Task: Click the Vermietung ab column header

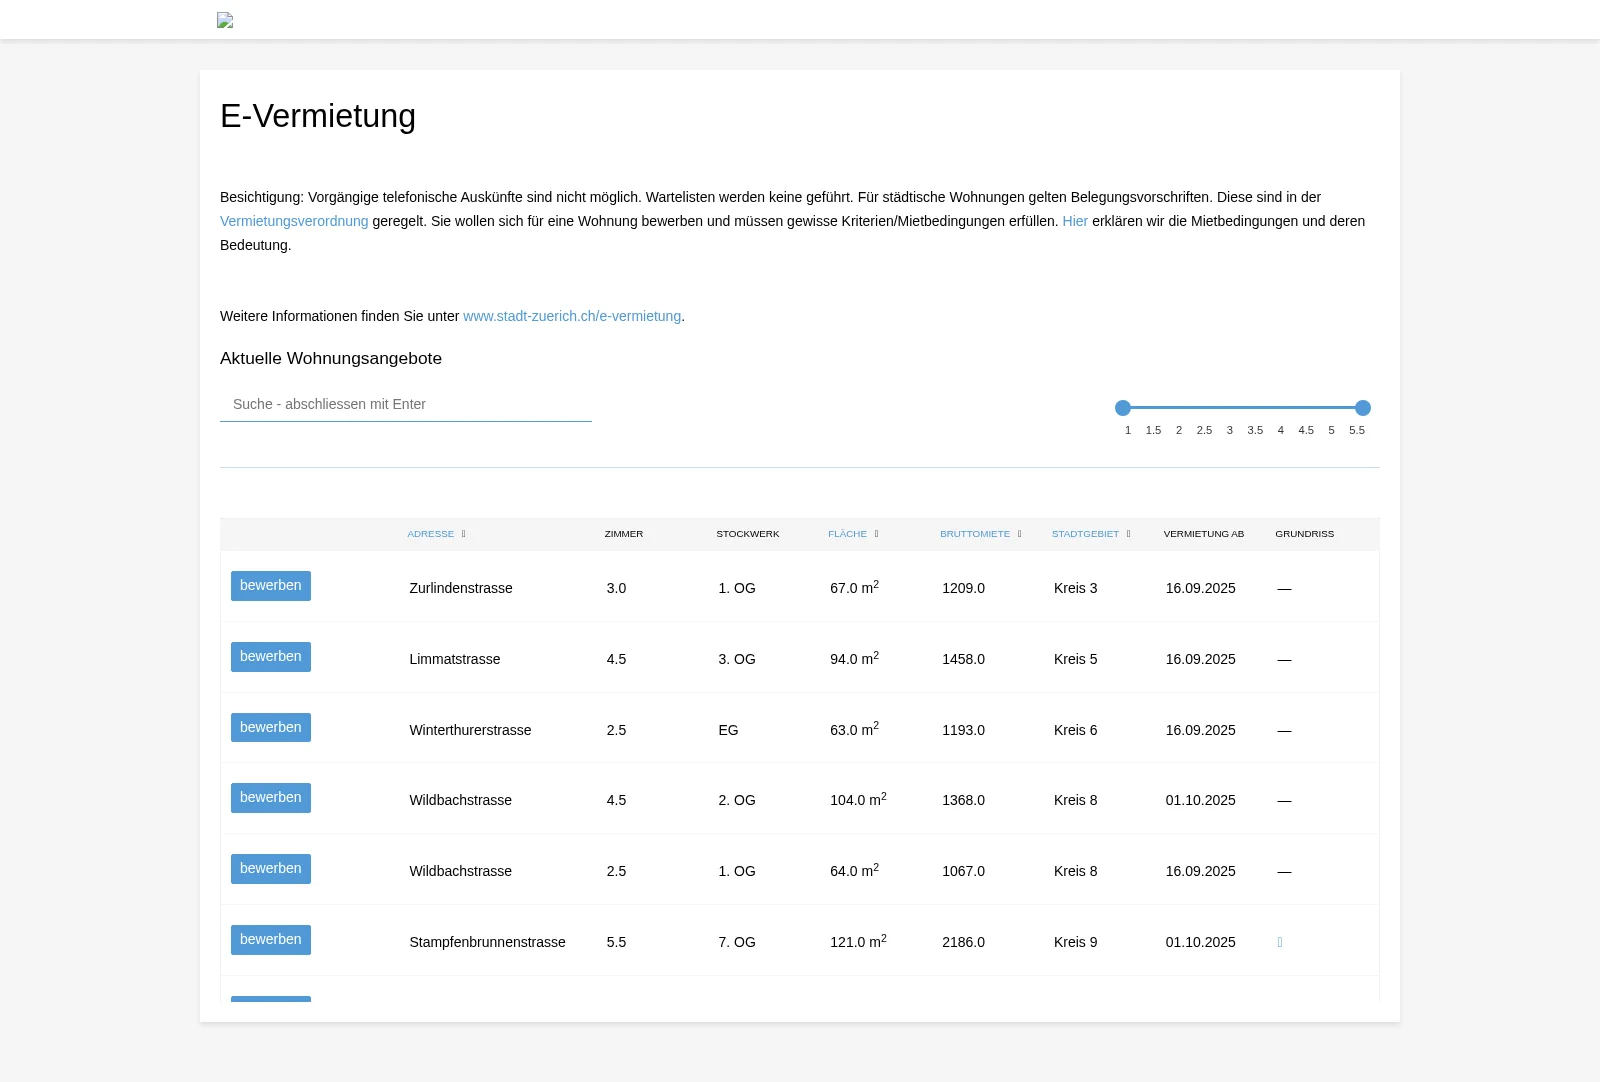Action: coord(1204,534)
